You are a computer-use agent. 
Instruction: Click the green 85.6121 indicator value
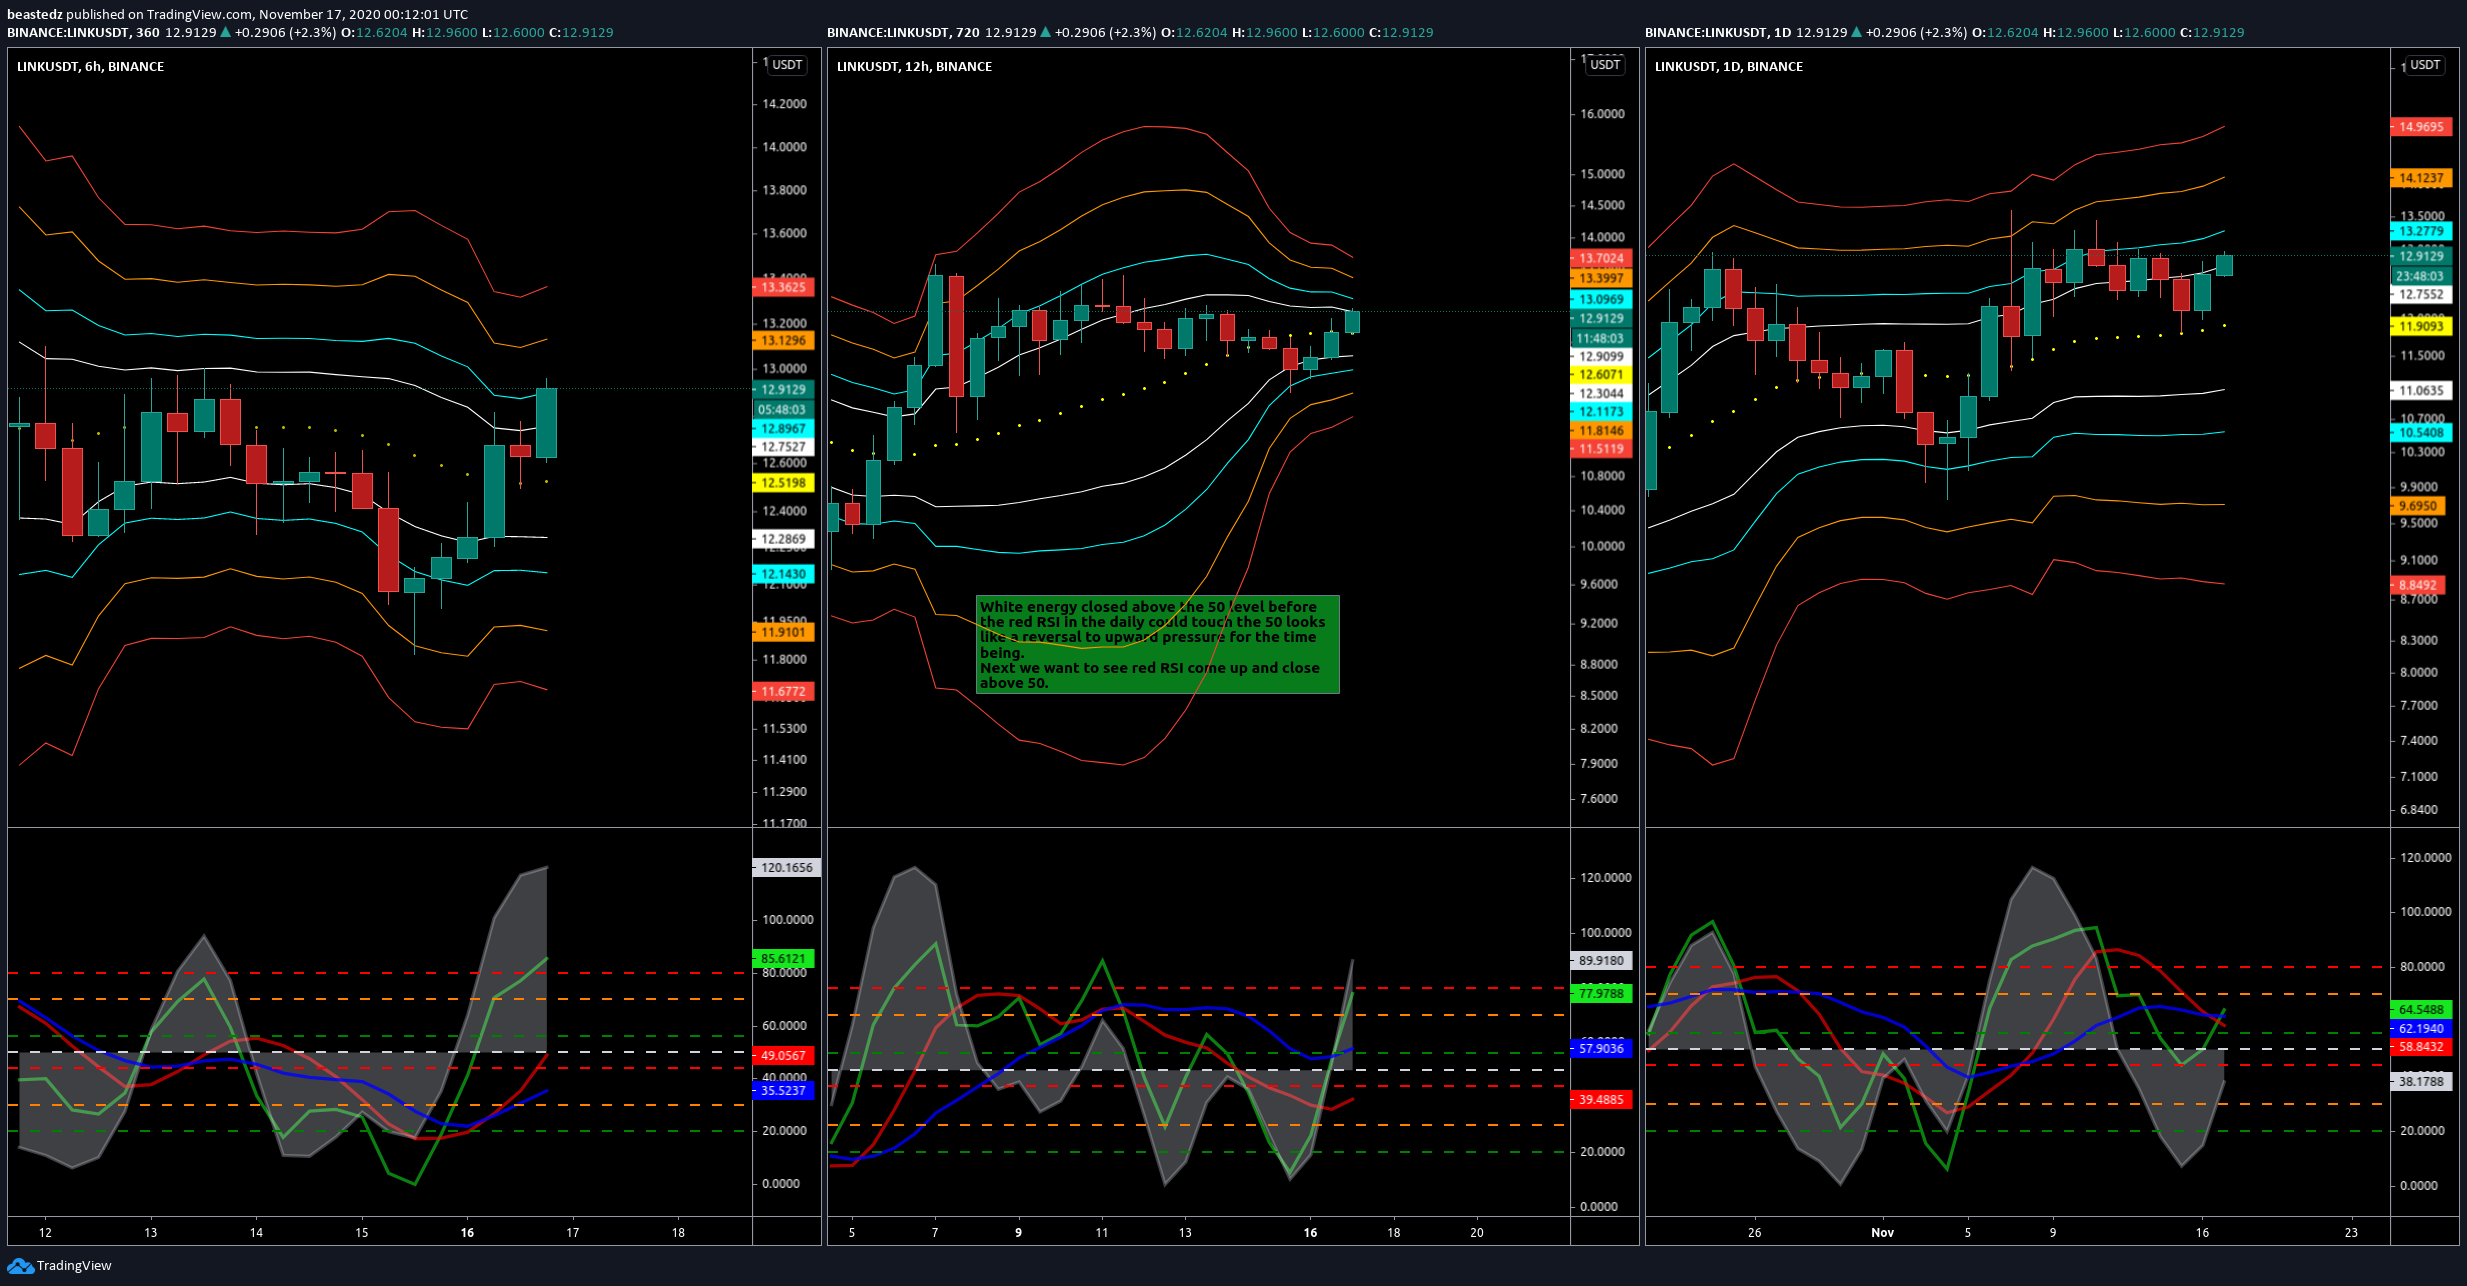[783, 958]
